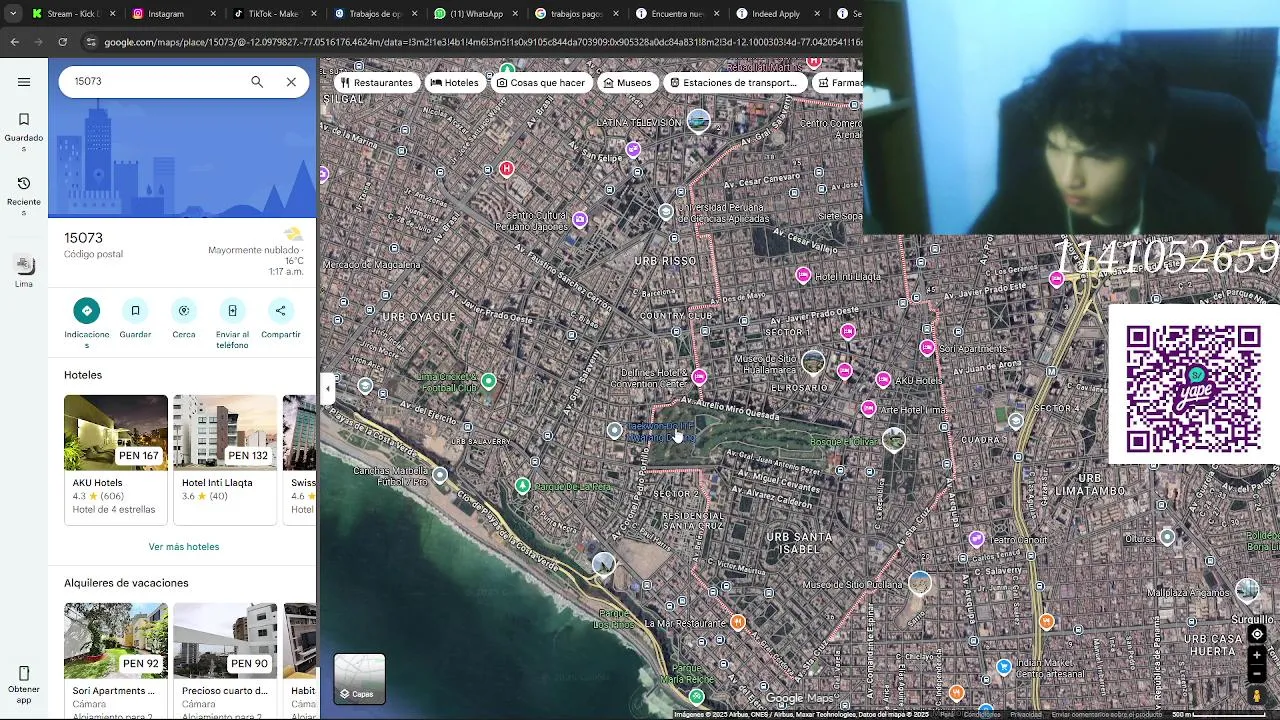This screenshot has height=720, width=1280.
Task: Click Universidad Peruana de Ciencias Aplicadas pin
Action: point(666,211)
